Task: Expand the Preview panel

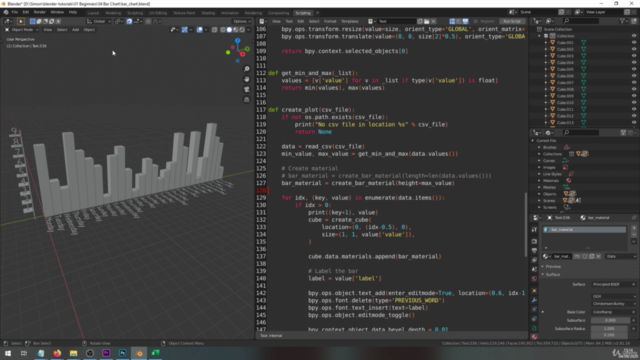Action: tap(553, 267)
